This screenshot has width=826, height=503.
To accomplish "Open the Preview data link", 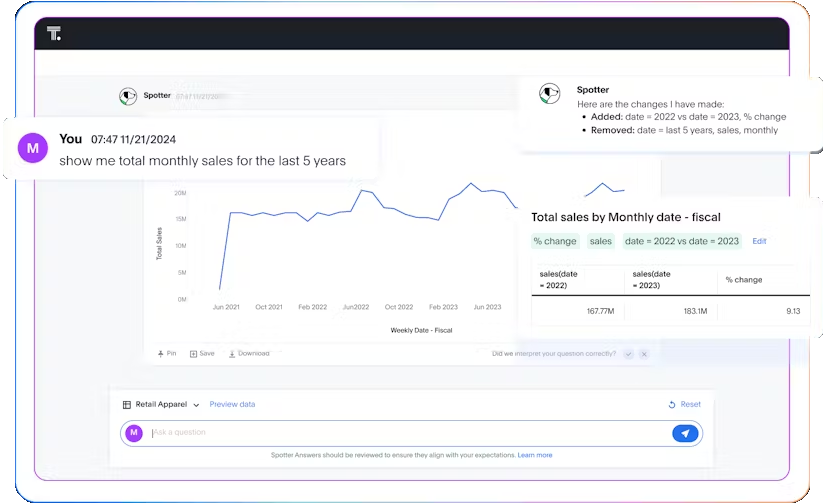I will (232, 405).
